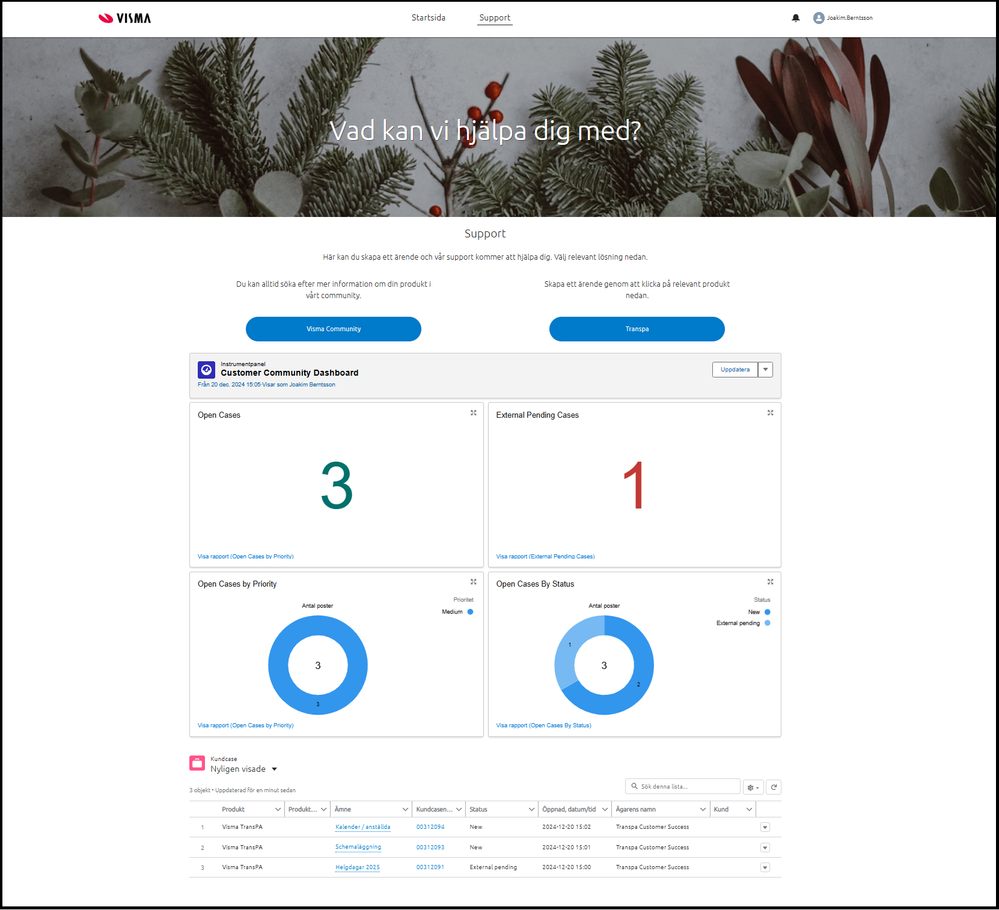This screenshot has width=999, height=910.
Task: Open Visma Community button
Action: pos(333,329)
